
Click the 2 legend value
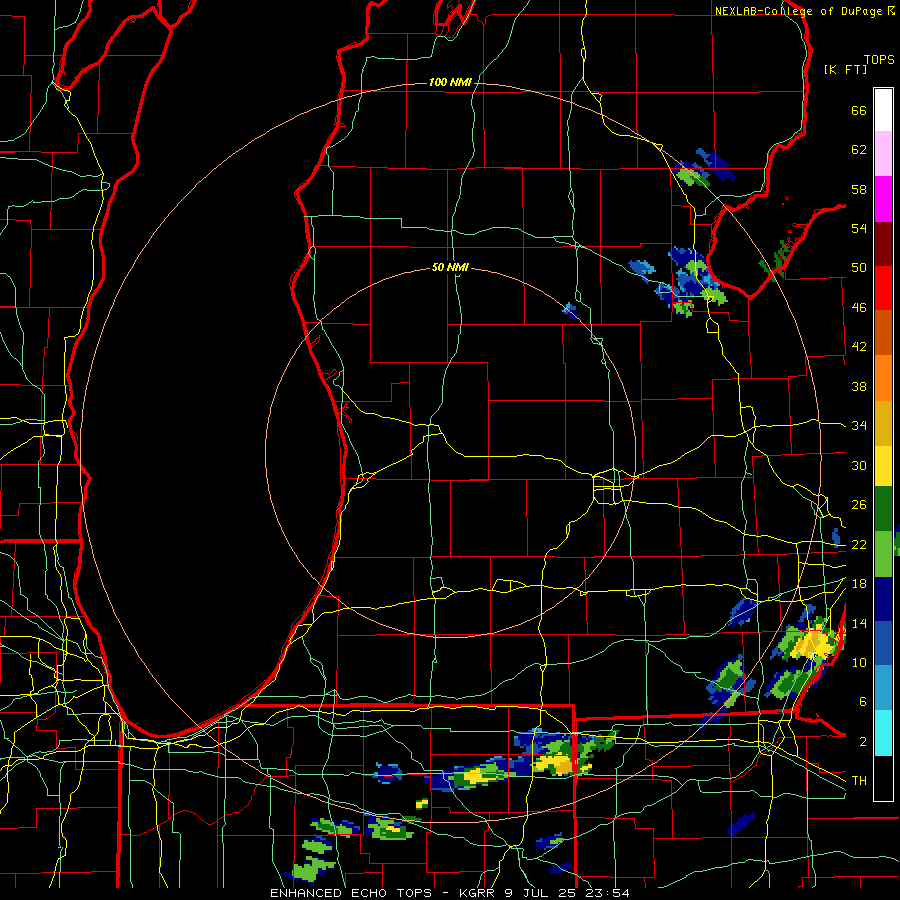click(863, 742)
